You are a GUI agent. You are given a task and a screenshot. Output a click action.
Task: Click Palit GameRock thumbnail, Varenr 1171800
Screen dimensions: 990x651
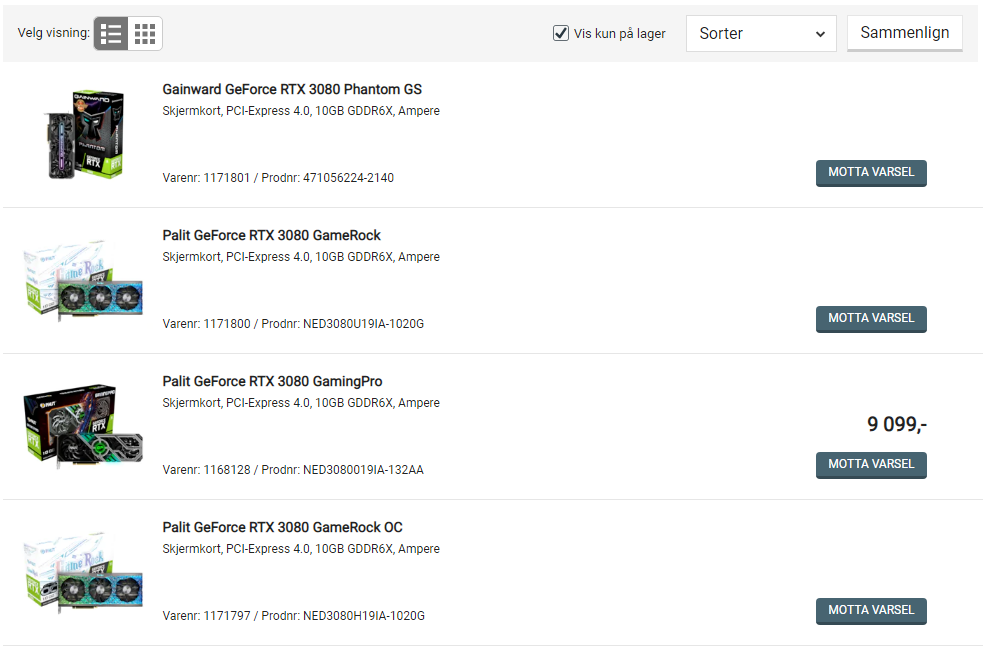coord(83,280)
